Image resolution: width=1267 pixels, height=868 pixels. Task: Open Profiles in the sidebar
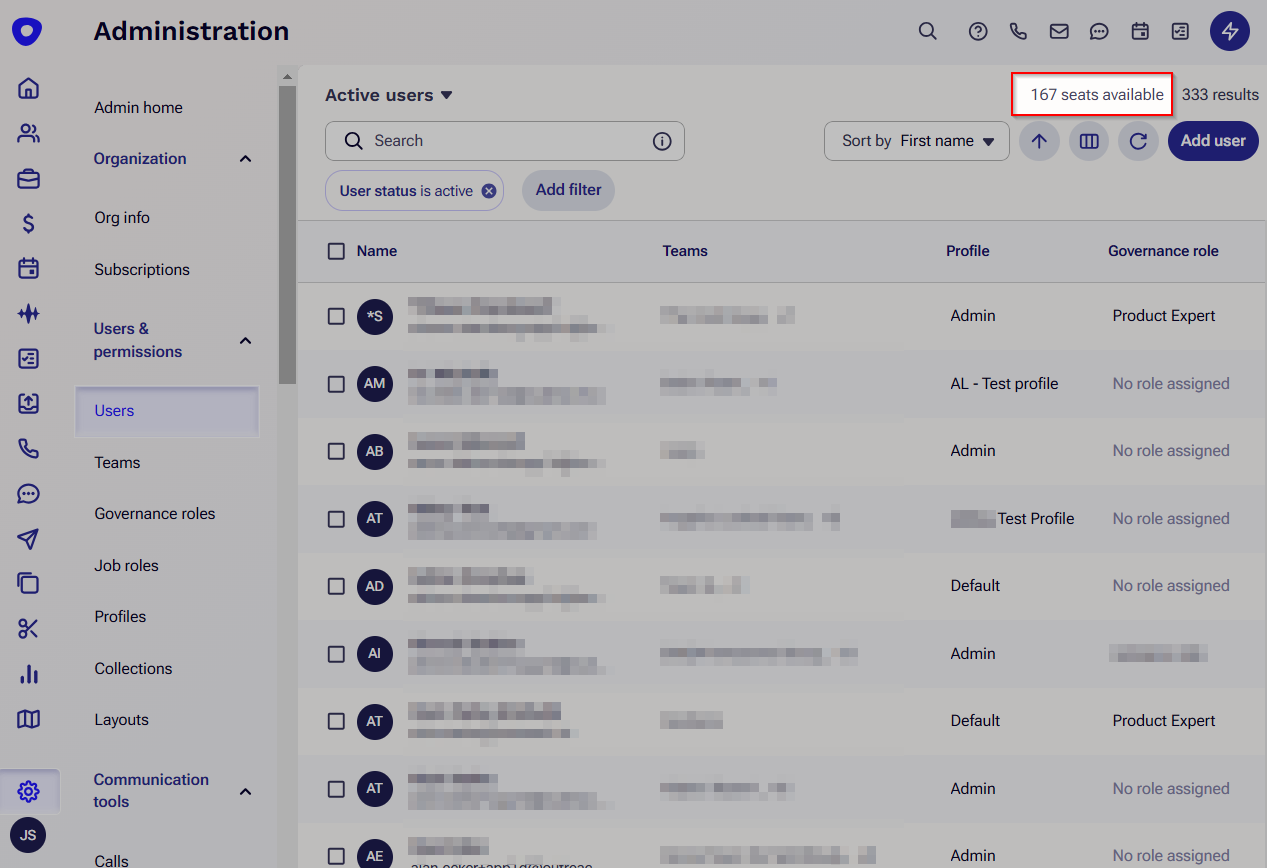click(x=120, y=617)
